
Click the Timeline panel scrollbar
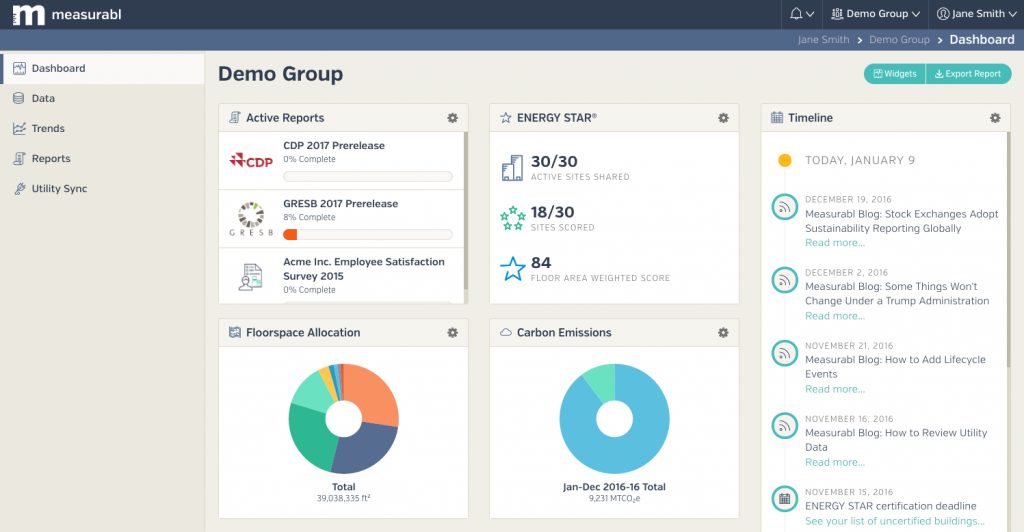1009,248
